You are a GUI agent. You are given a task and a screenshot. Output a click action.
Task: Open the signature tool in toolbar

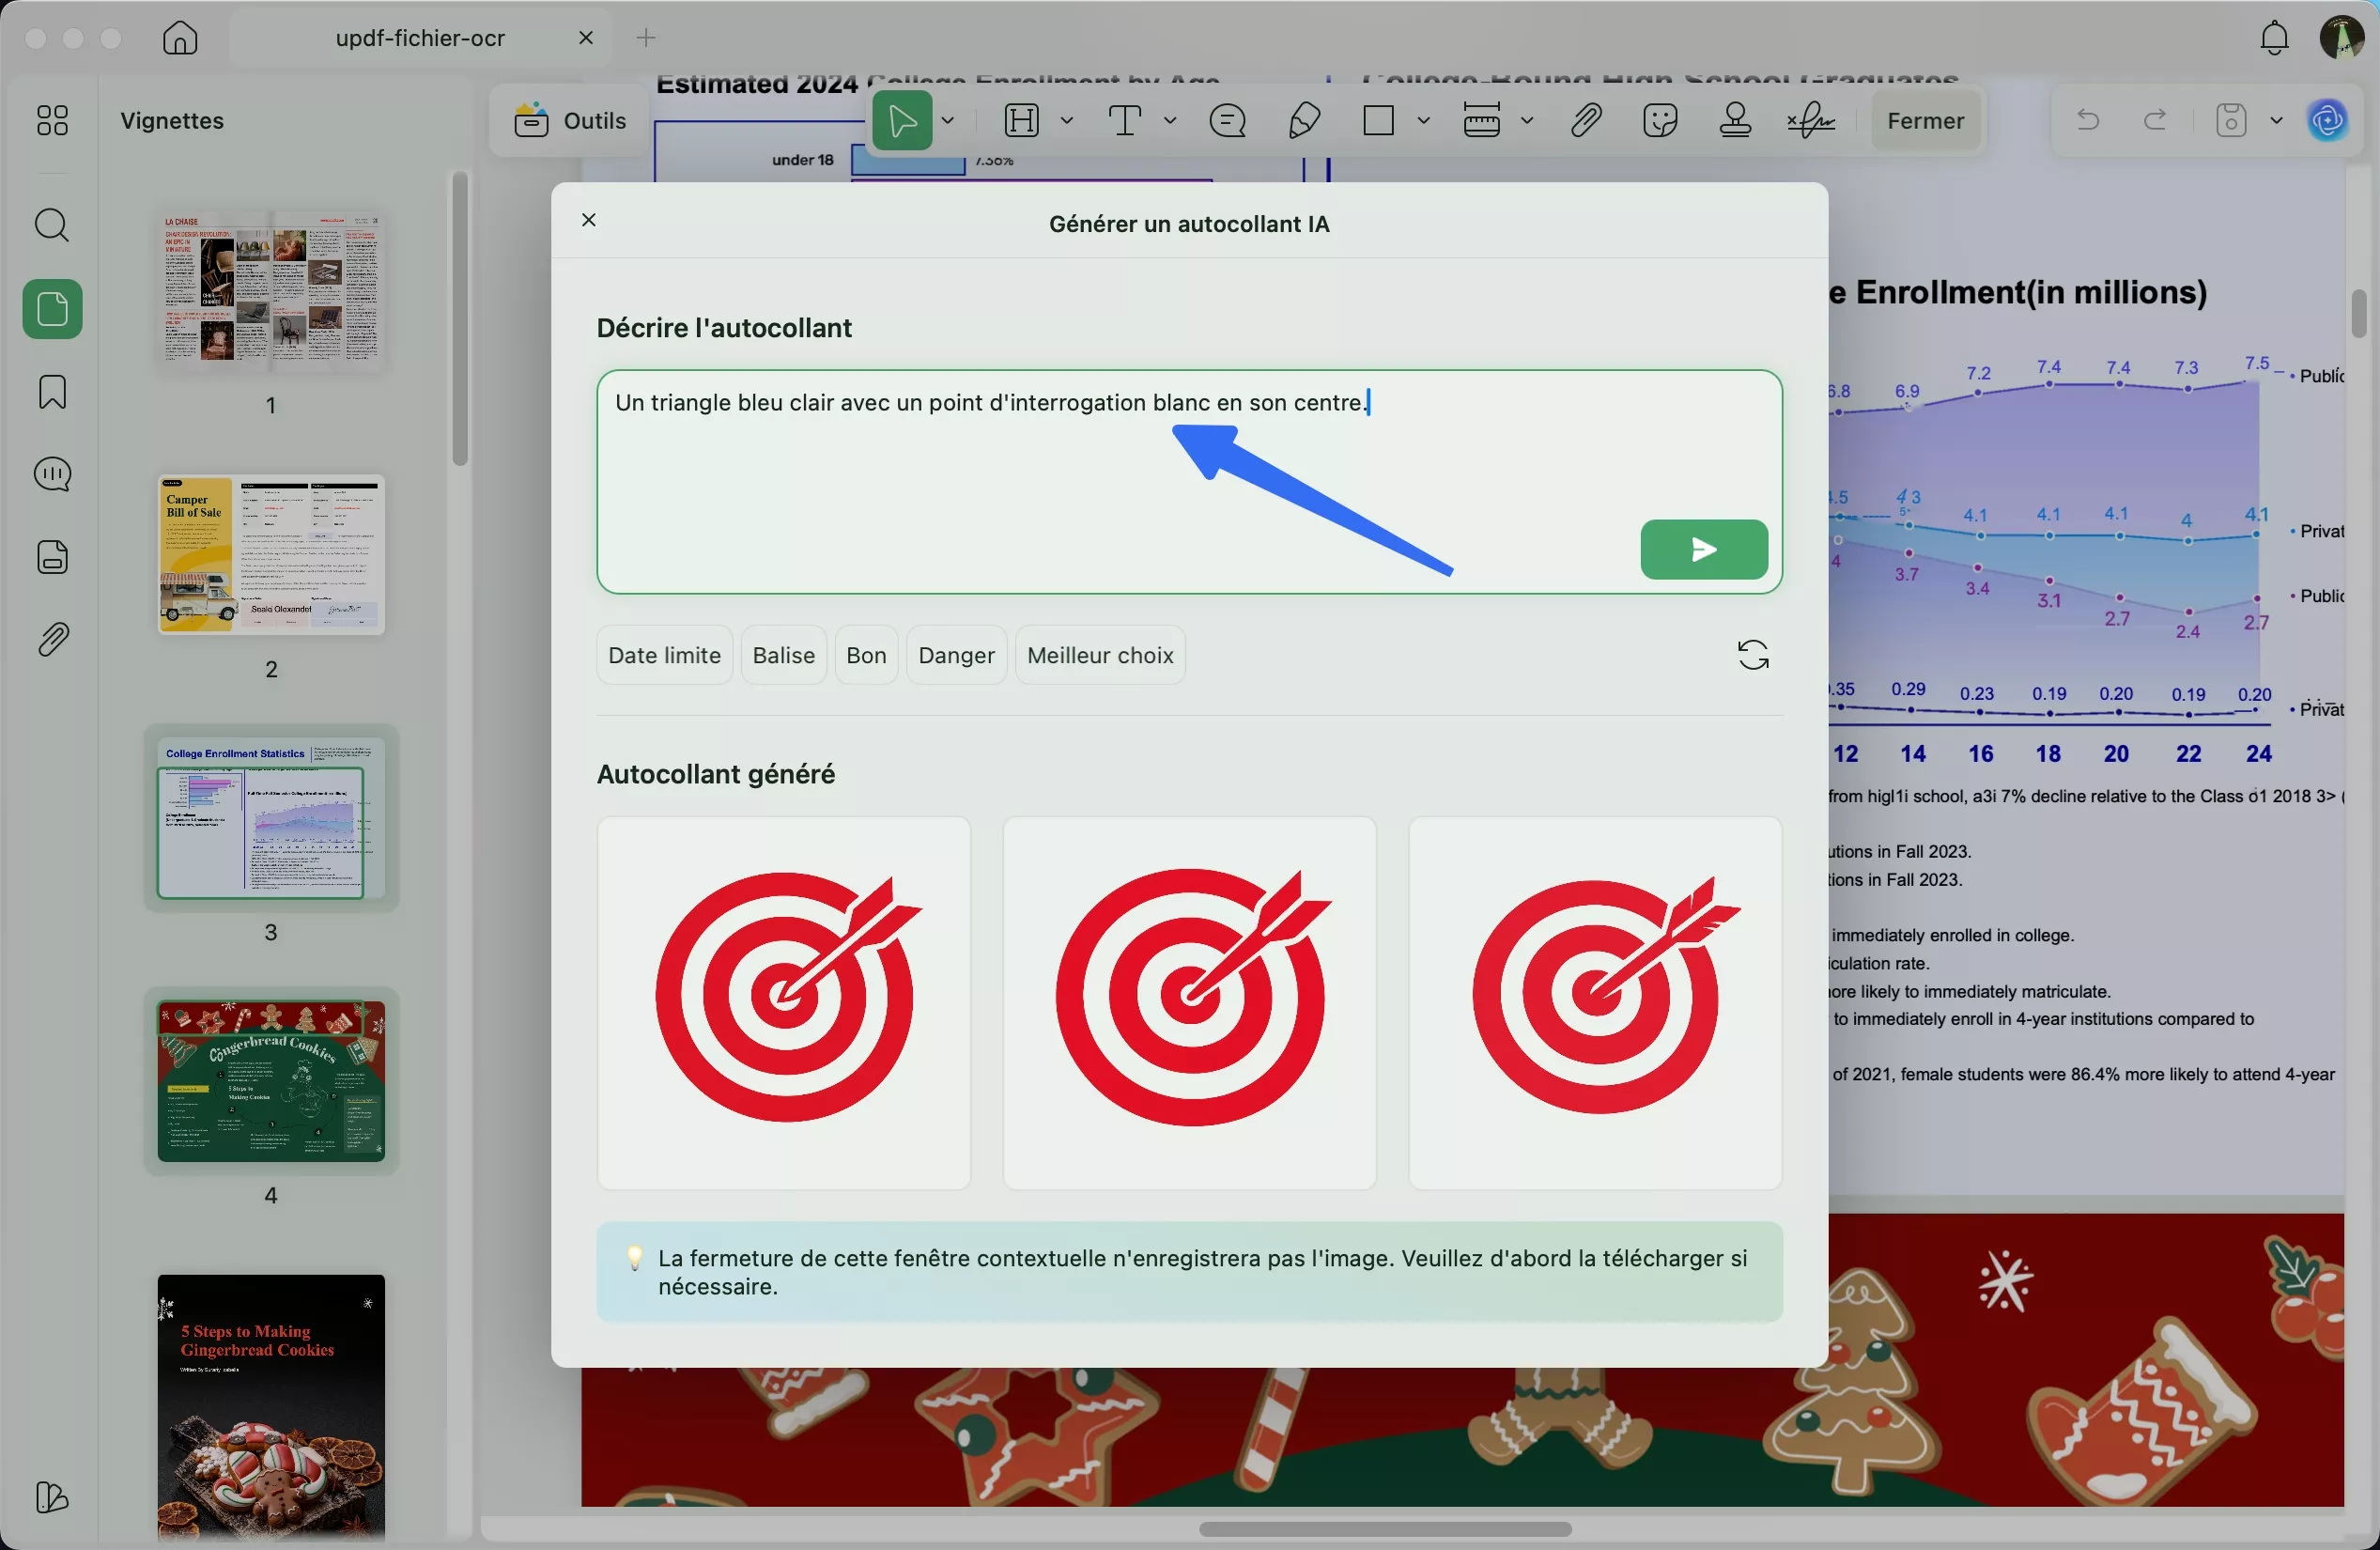[x=1810, y=121]
